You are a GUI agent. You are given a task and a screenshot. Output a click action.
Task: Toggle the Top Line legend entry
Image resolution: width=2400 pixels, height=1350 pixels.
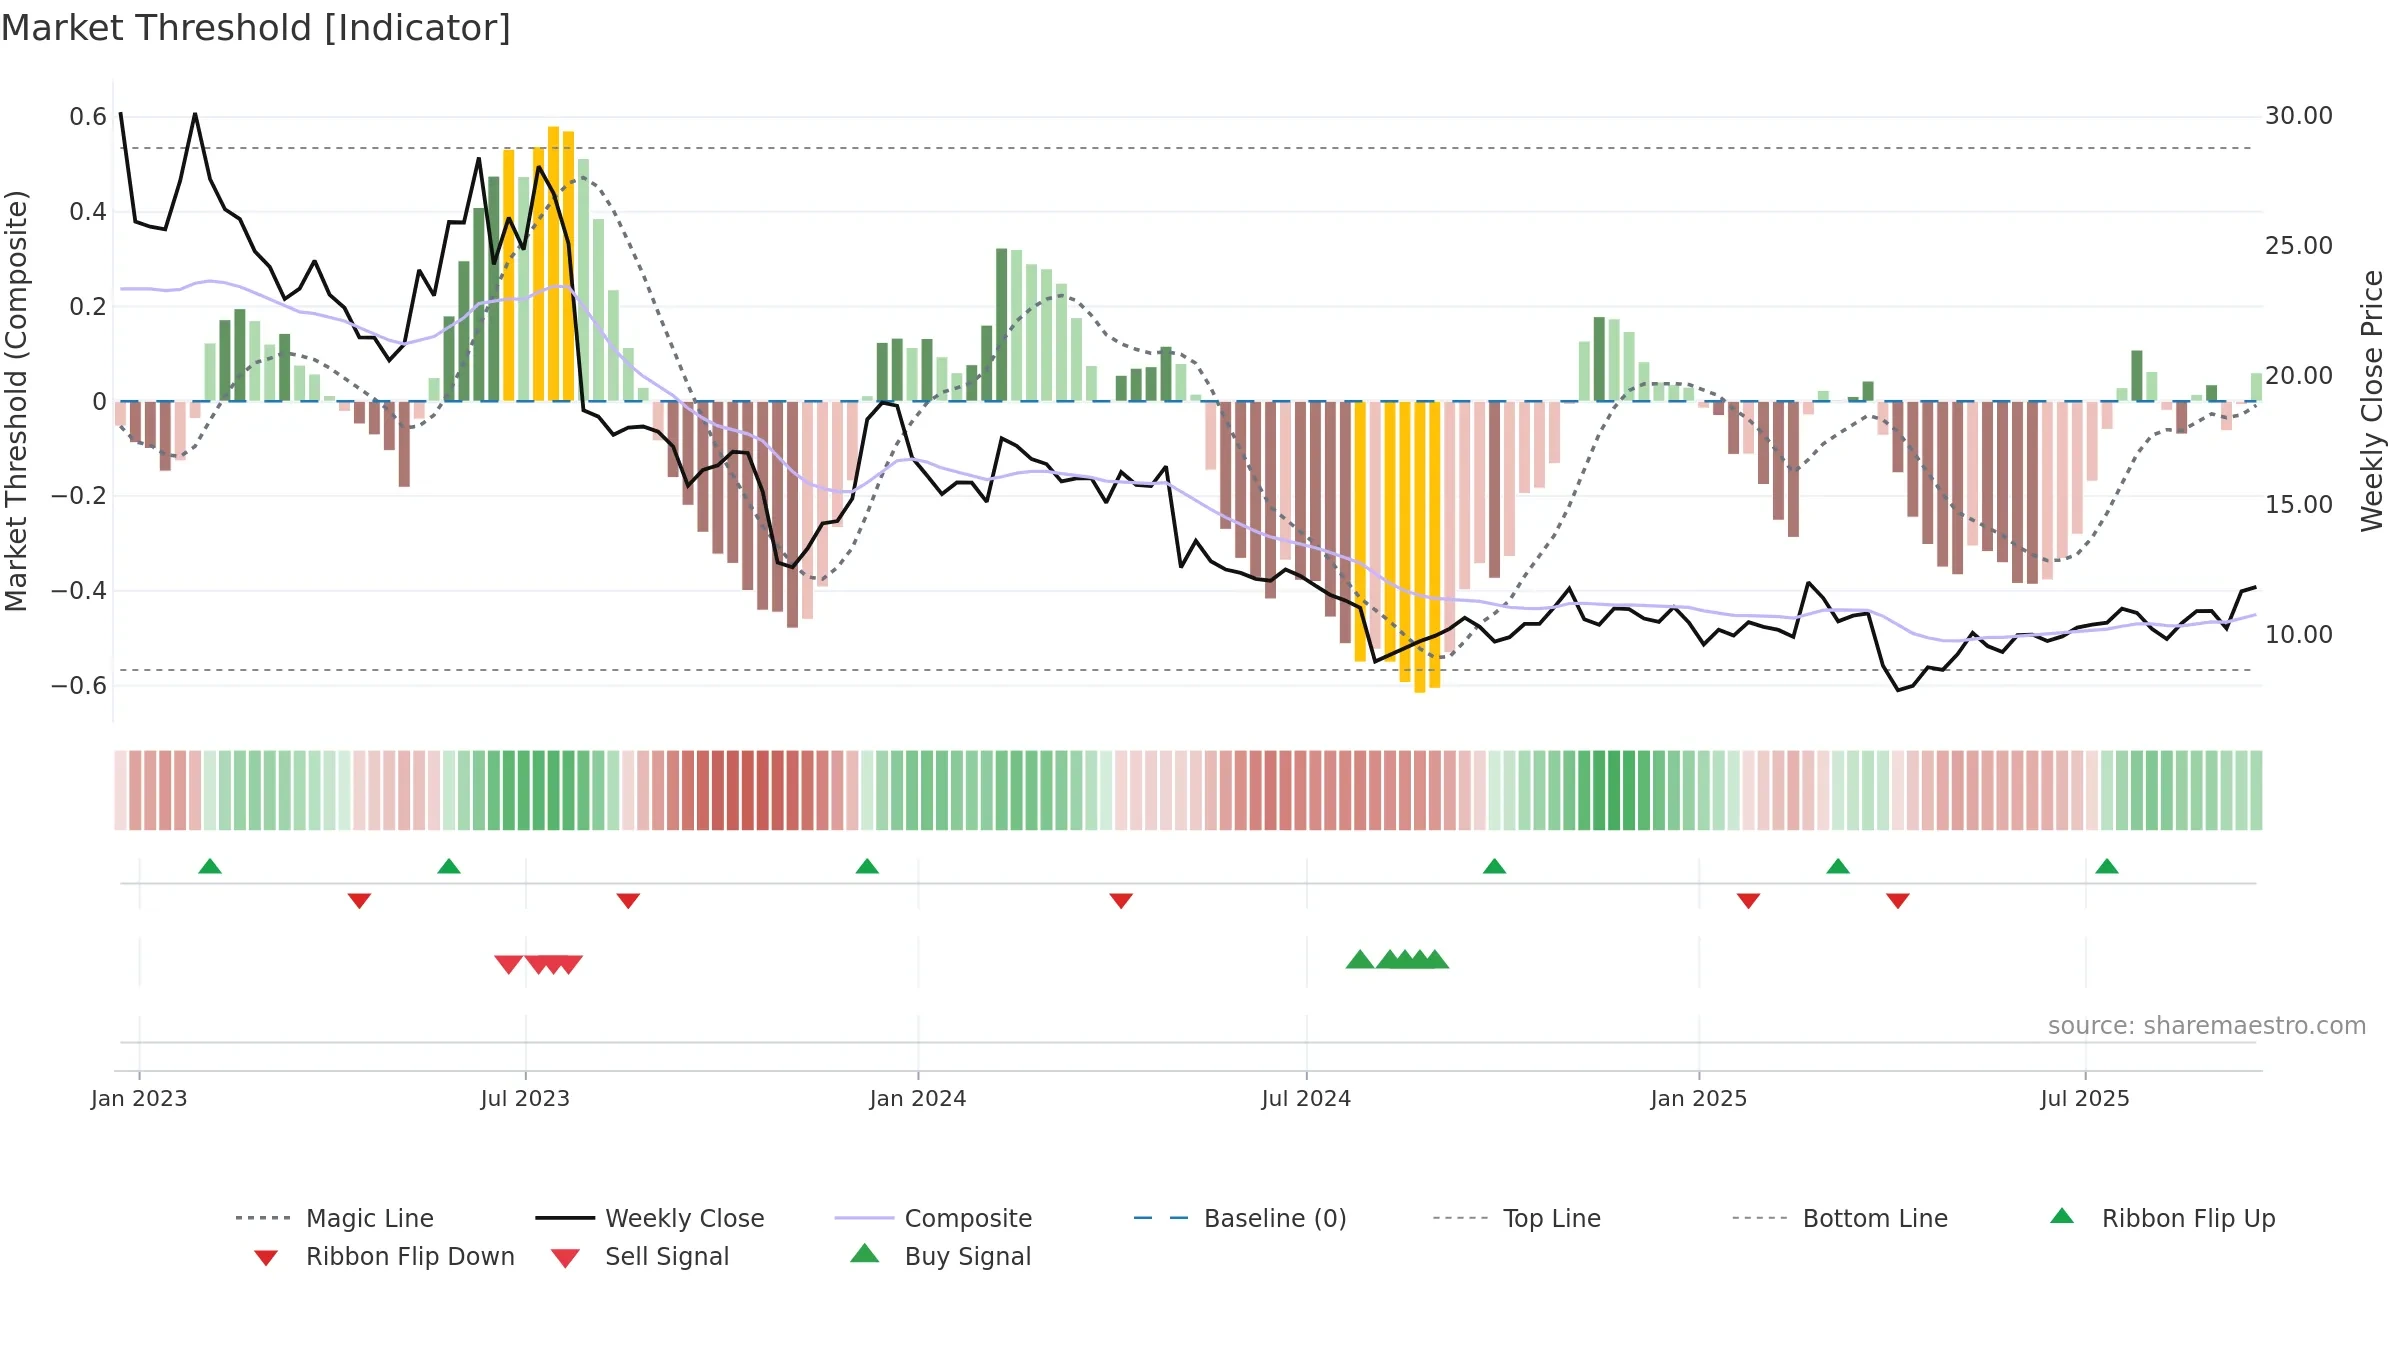(1517, 1218)
